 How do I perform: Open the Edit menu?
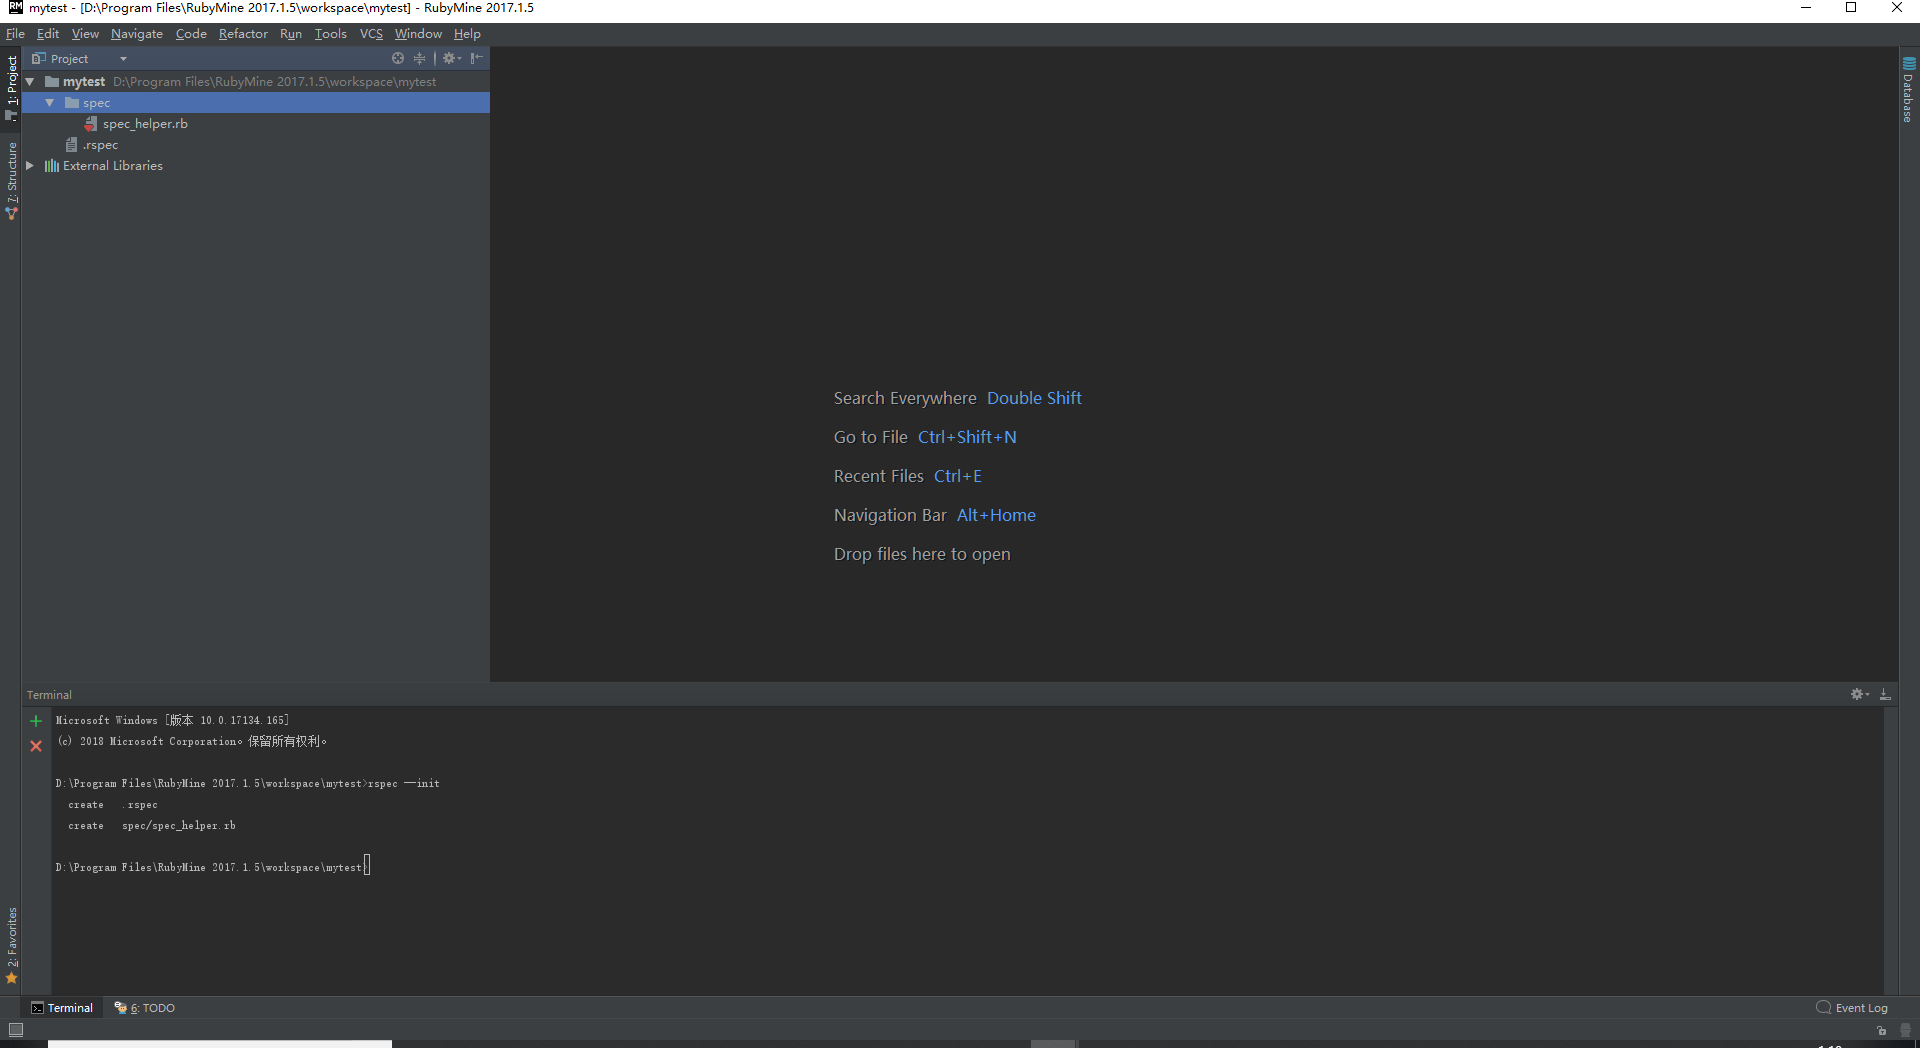(48, 34)
